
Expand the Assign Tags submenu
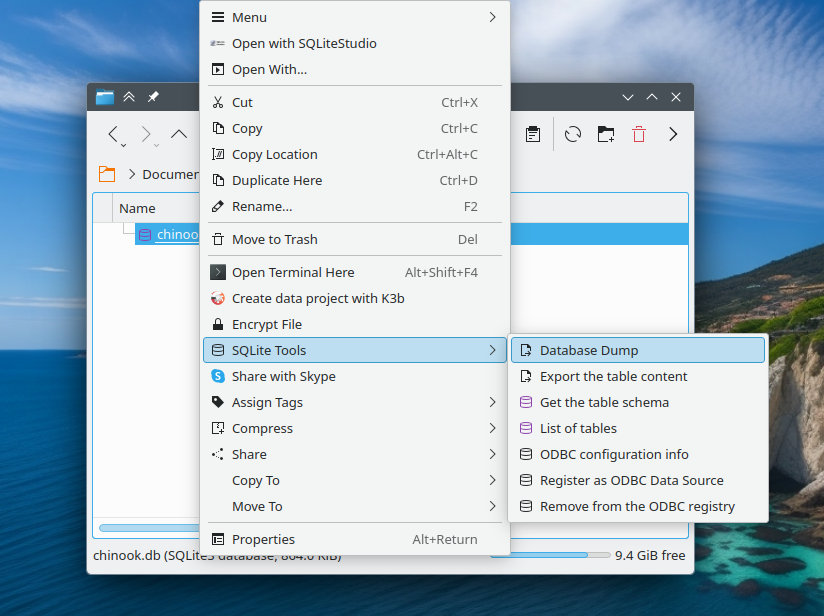click(355, 402)
